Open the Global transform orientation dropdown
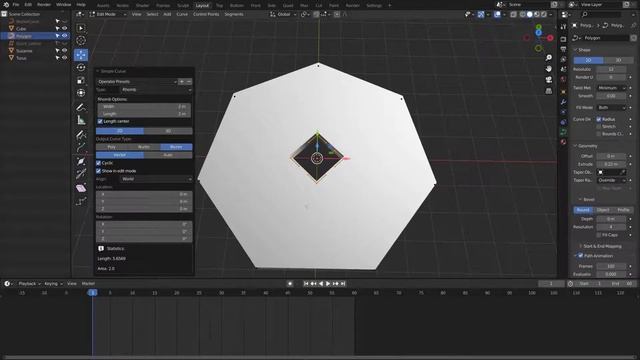640x360 pixels. coord(283,14)
